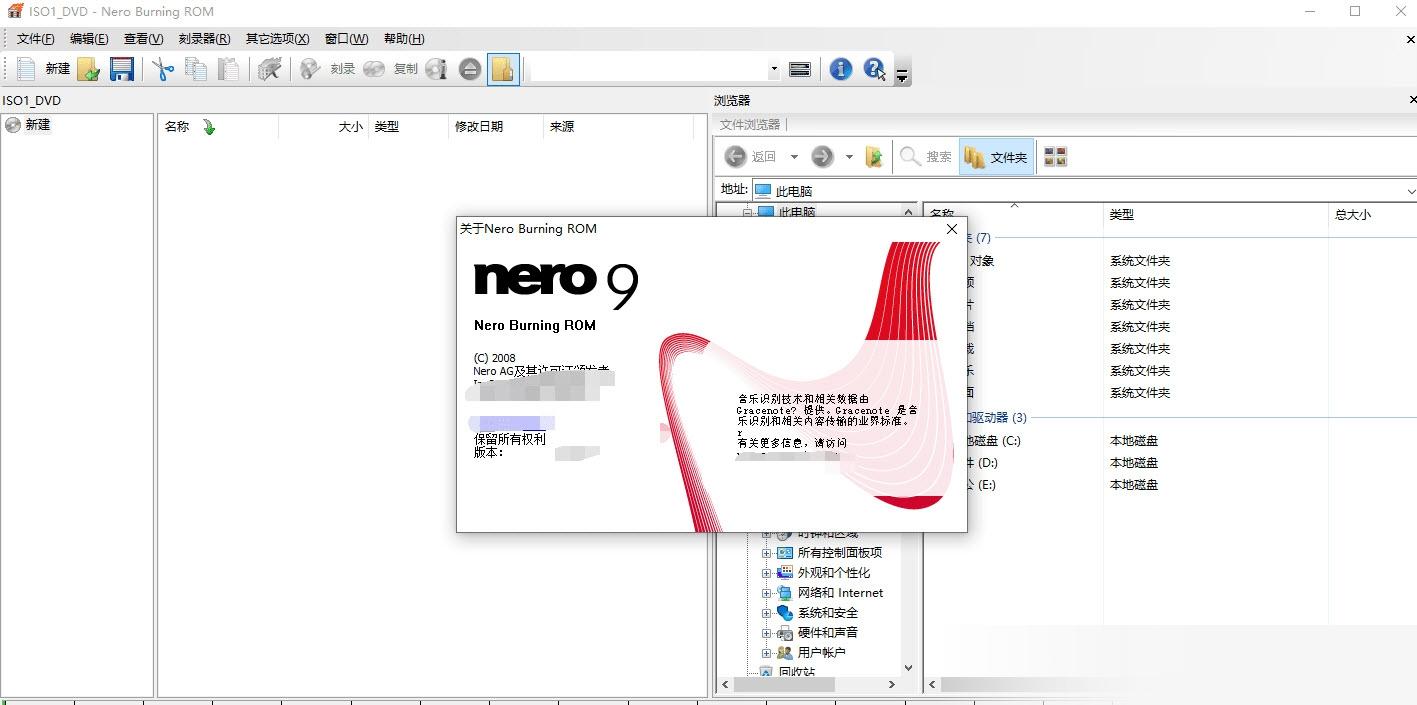Click the browser forward arrow
The image size is (1417, 705).
coord(822,156)
